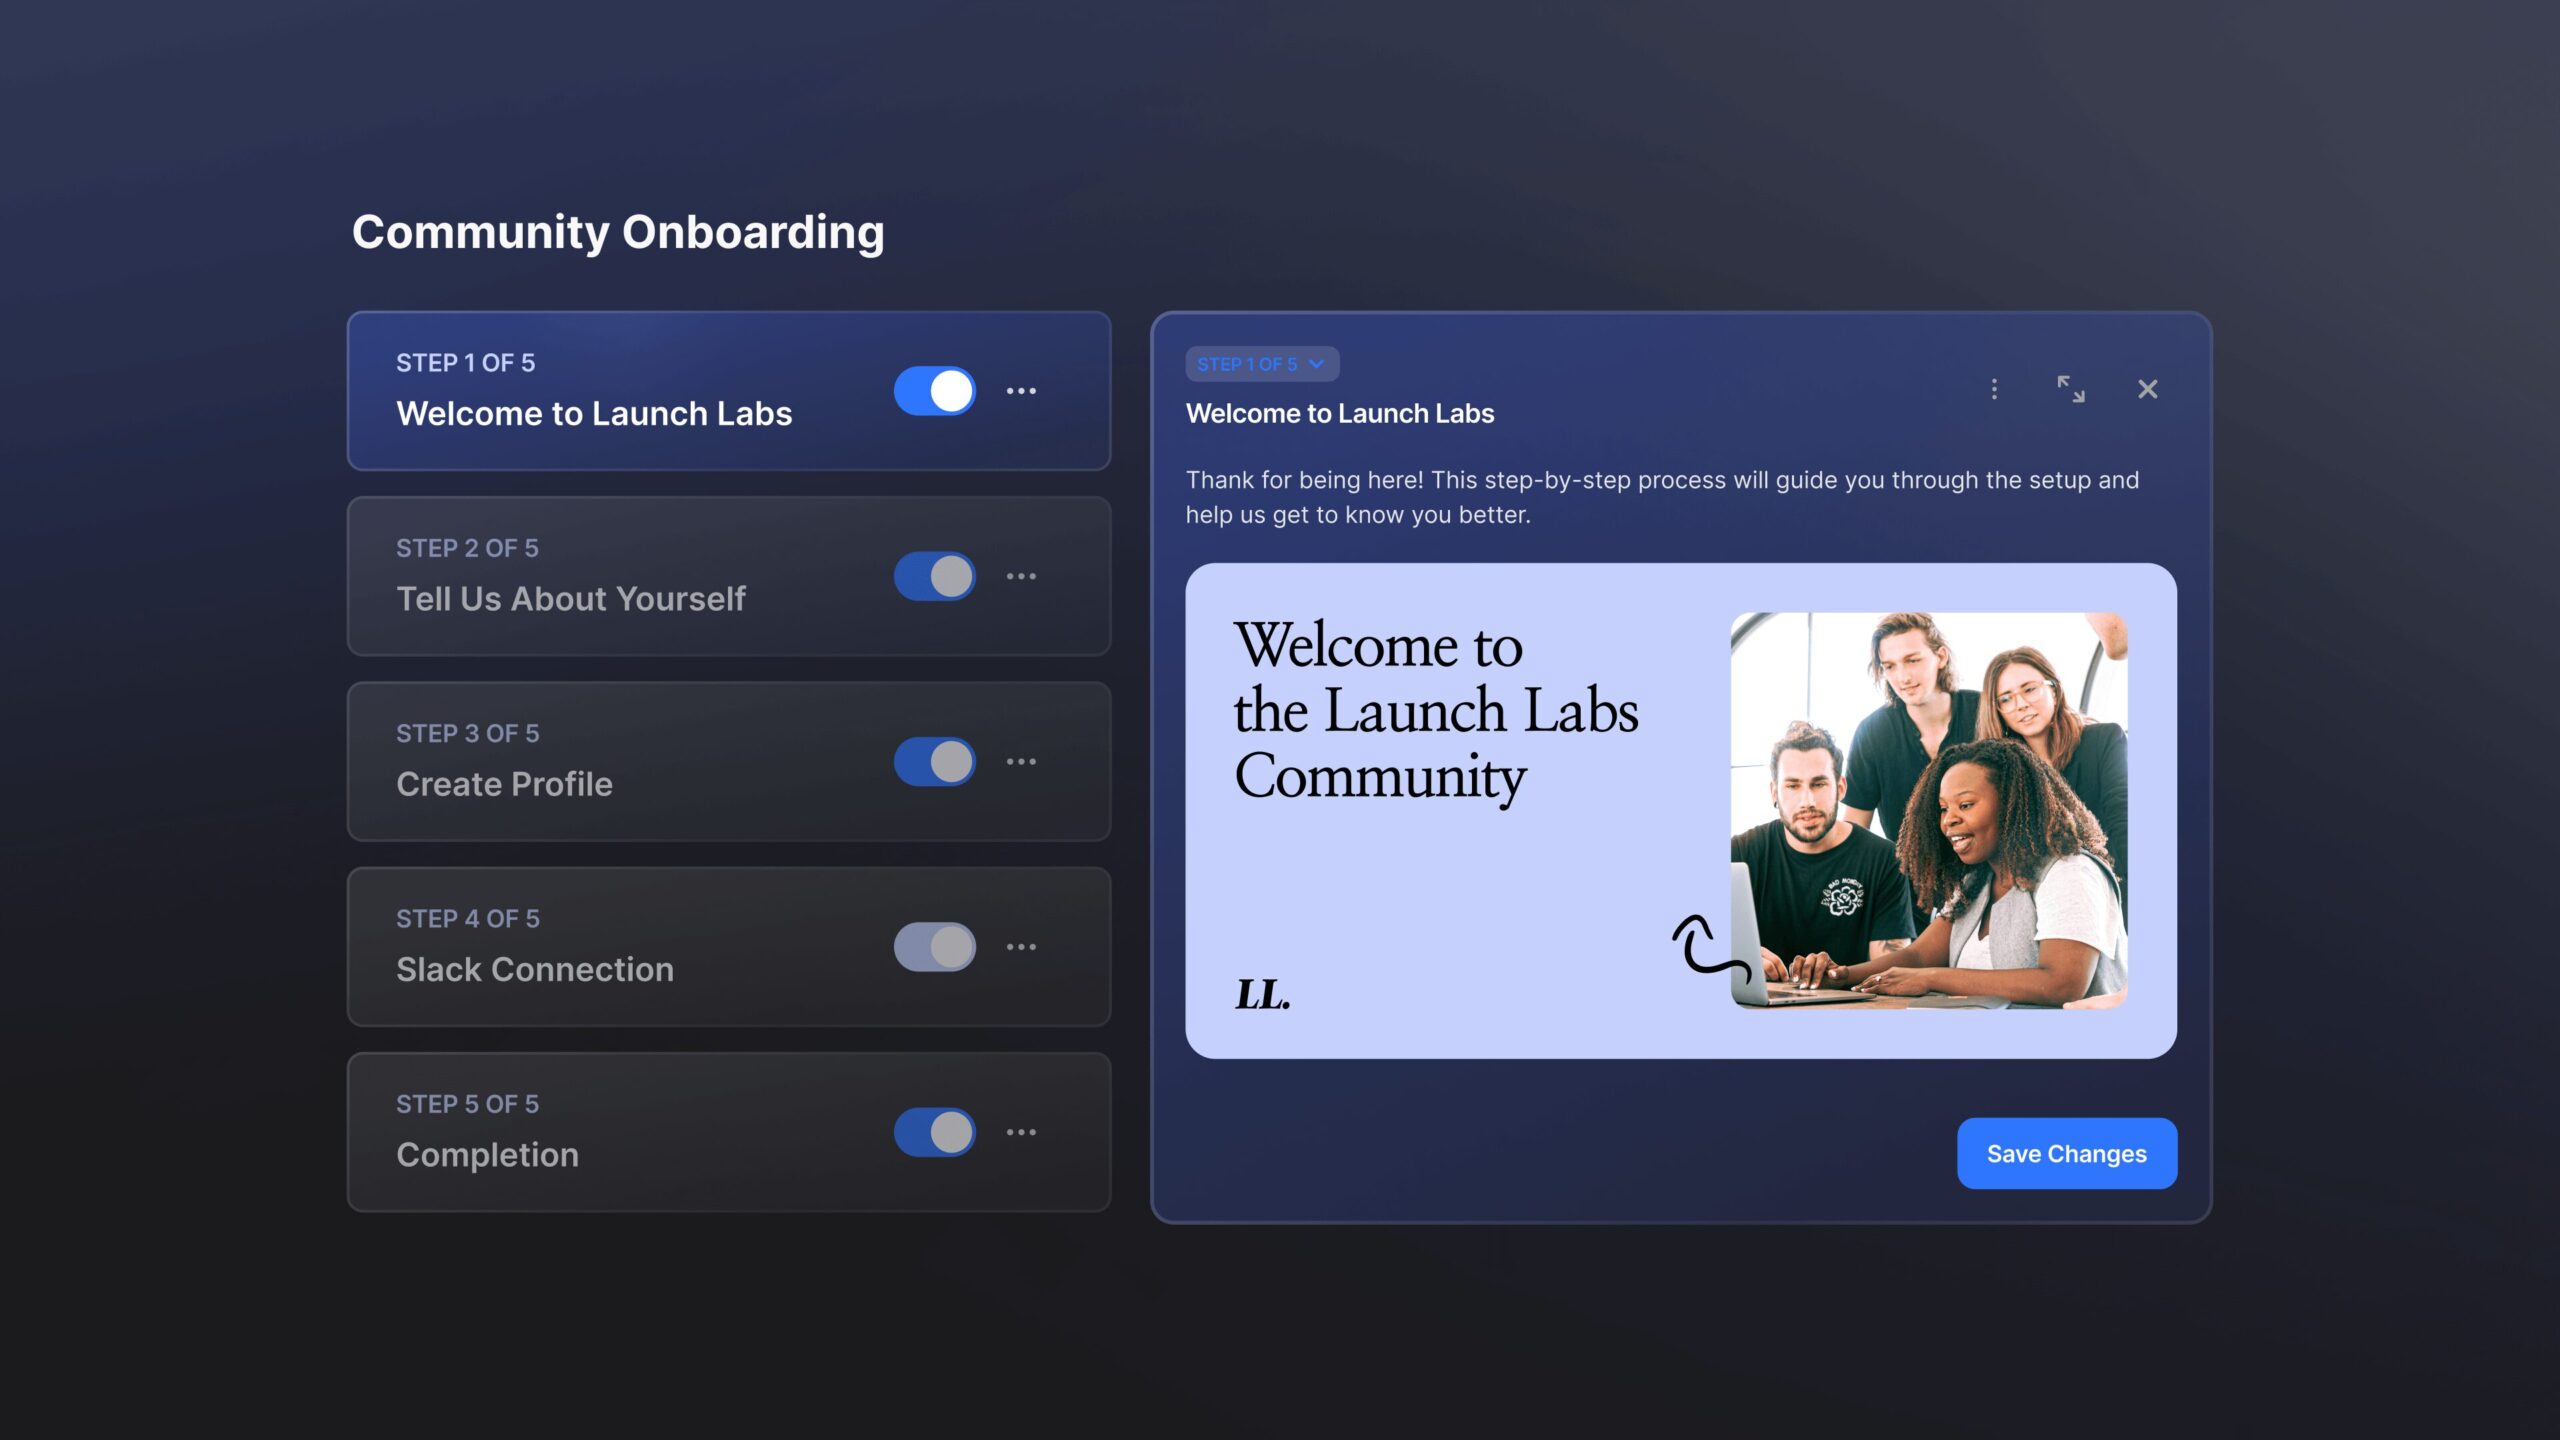
Task: Select the Step 3 Create Profile list item
Action: point(728,761)
